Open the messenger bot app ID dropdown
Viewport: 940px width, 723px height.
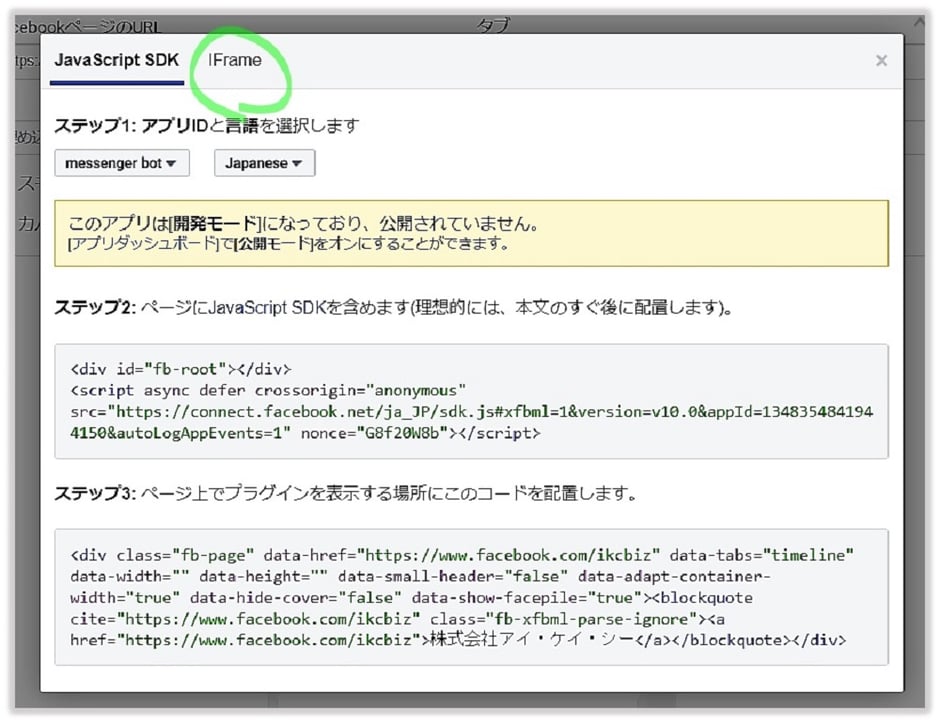point(121,162)
